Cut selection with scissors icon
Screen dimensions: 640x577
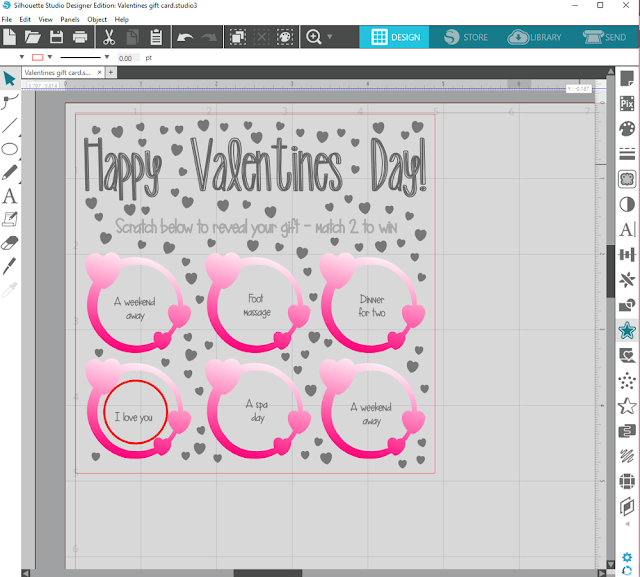point(109,37)
